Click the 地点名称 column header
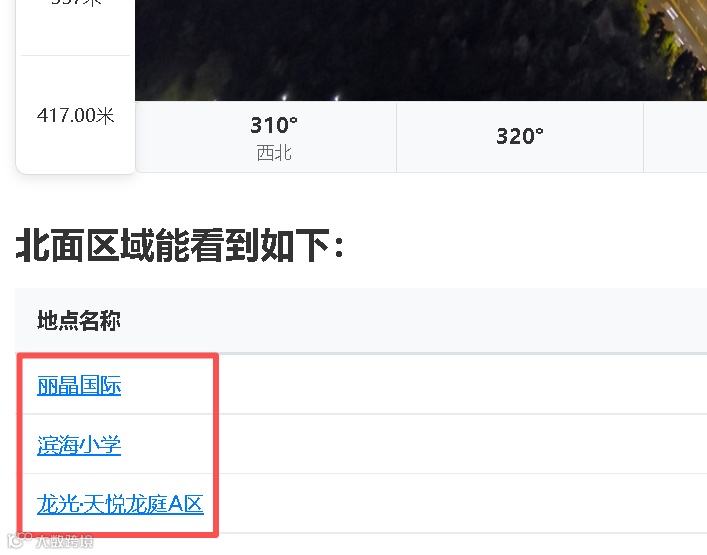 point(79,321)
